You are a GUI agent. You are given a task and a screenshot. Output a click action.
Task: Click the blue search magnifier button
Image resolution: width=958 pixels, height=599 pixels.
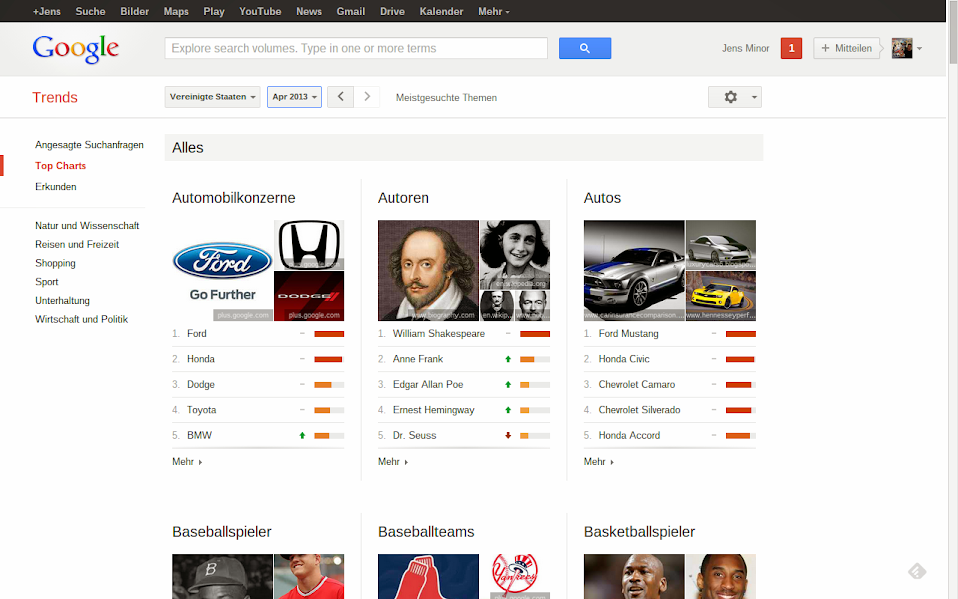585,48
